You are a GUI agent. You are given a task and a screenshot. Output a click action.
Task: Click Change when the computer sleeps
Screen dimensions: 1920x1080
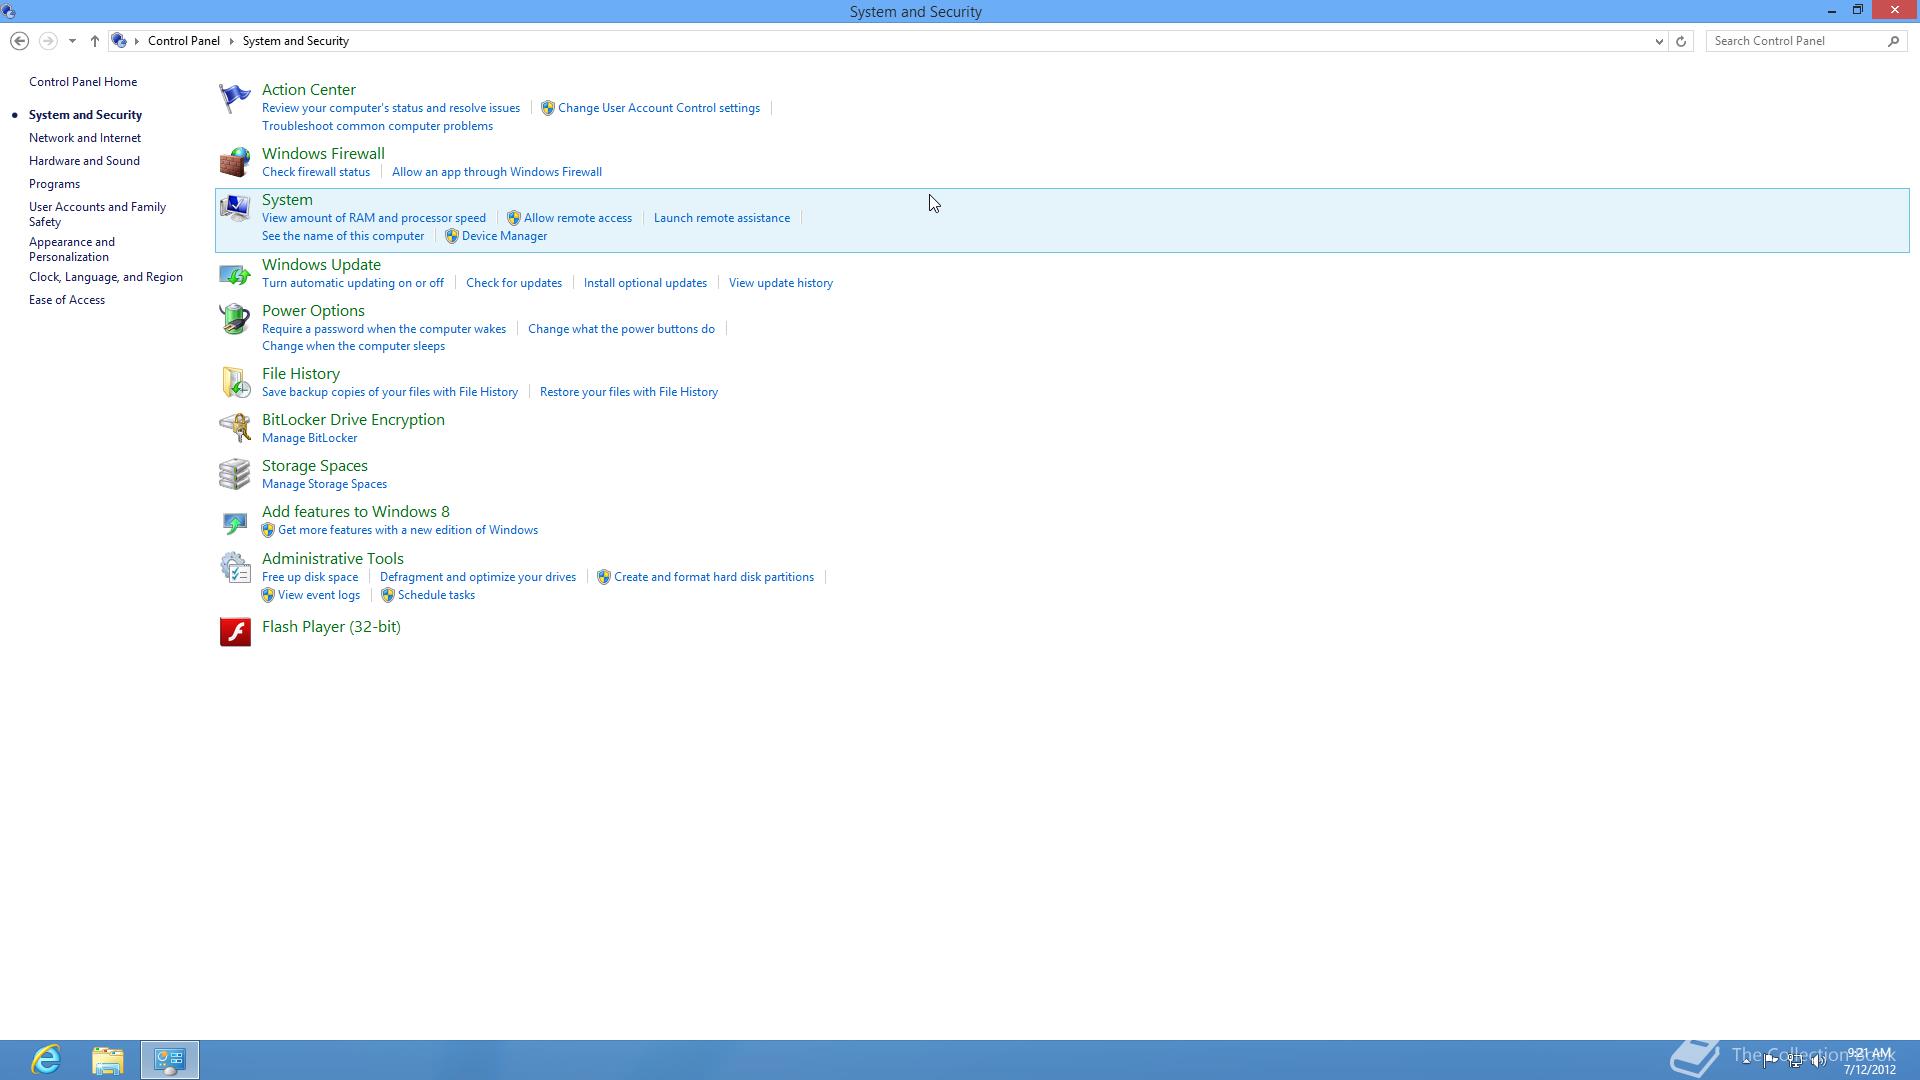pos(353,346)
